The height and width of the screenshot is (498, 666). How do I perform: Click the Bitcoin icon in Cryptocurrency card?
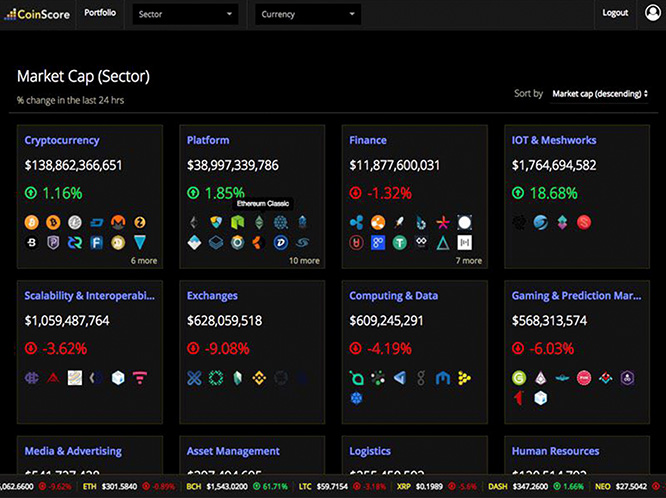pyautogui.click(x=30, y=222)
